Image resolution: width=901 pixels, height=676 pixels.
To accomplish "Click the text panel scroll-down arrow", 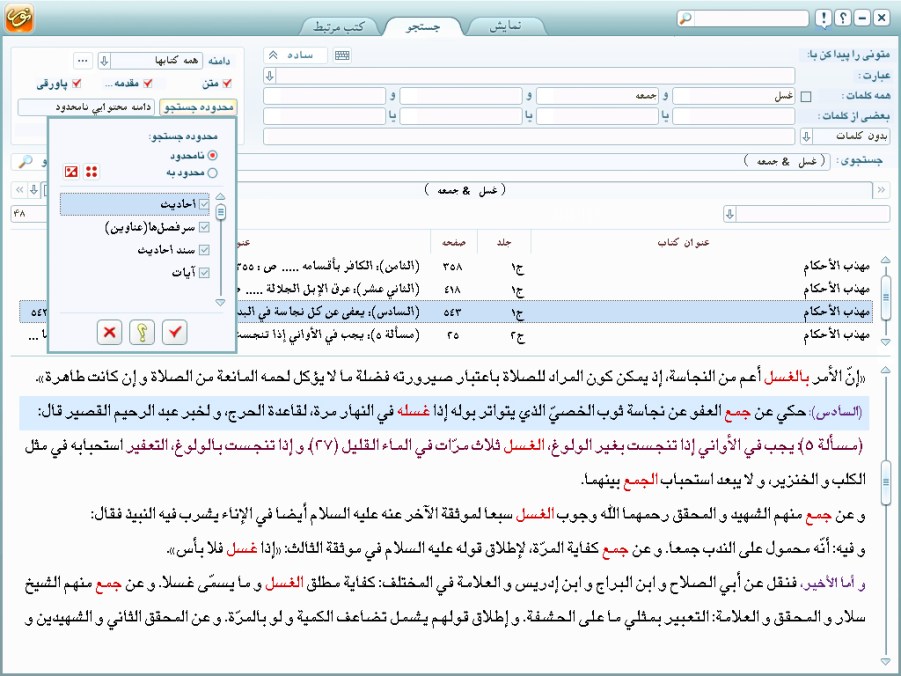I will tap(885, 663).
